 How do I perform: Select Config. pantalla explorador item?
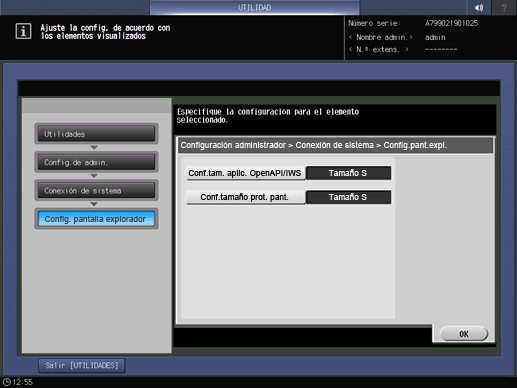point(96,219)
